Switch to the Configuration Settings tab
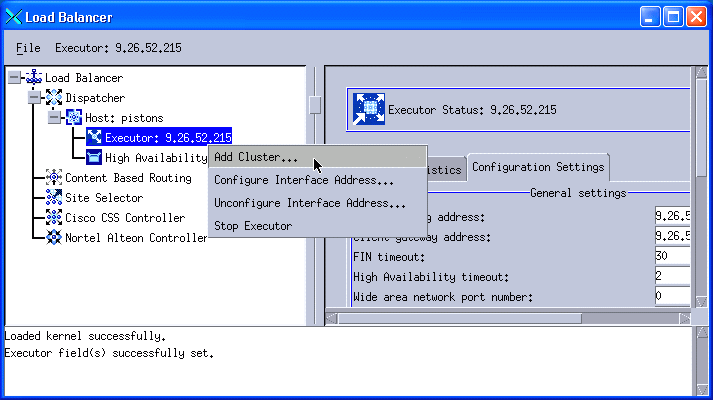 pyautogui.click(x=538, y=167)
